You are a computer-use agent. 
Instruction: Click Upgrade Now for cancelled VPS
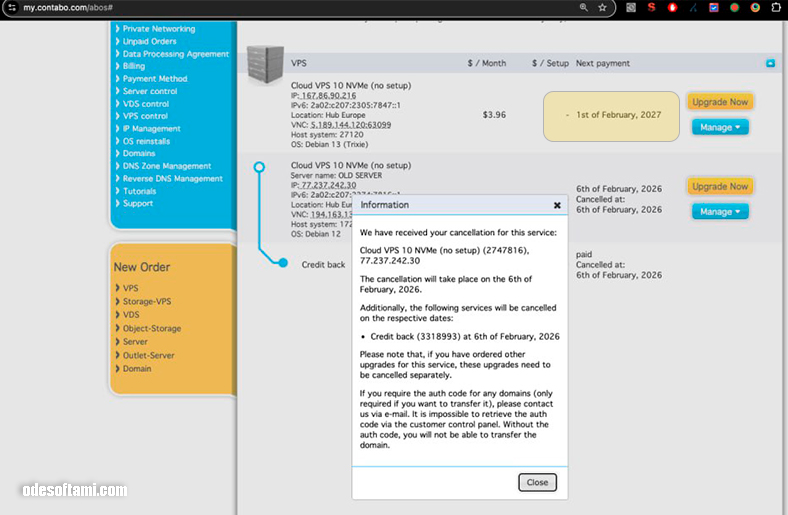coord(720,186)
